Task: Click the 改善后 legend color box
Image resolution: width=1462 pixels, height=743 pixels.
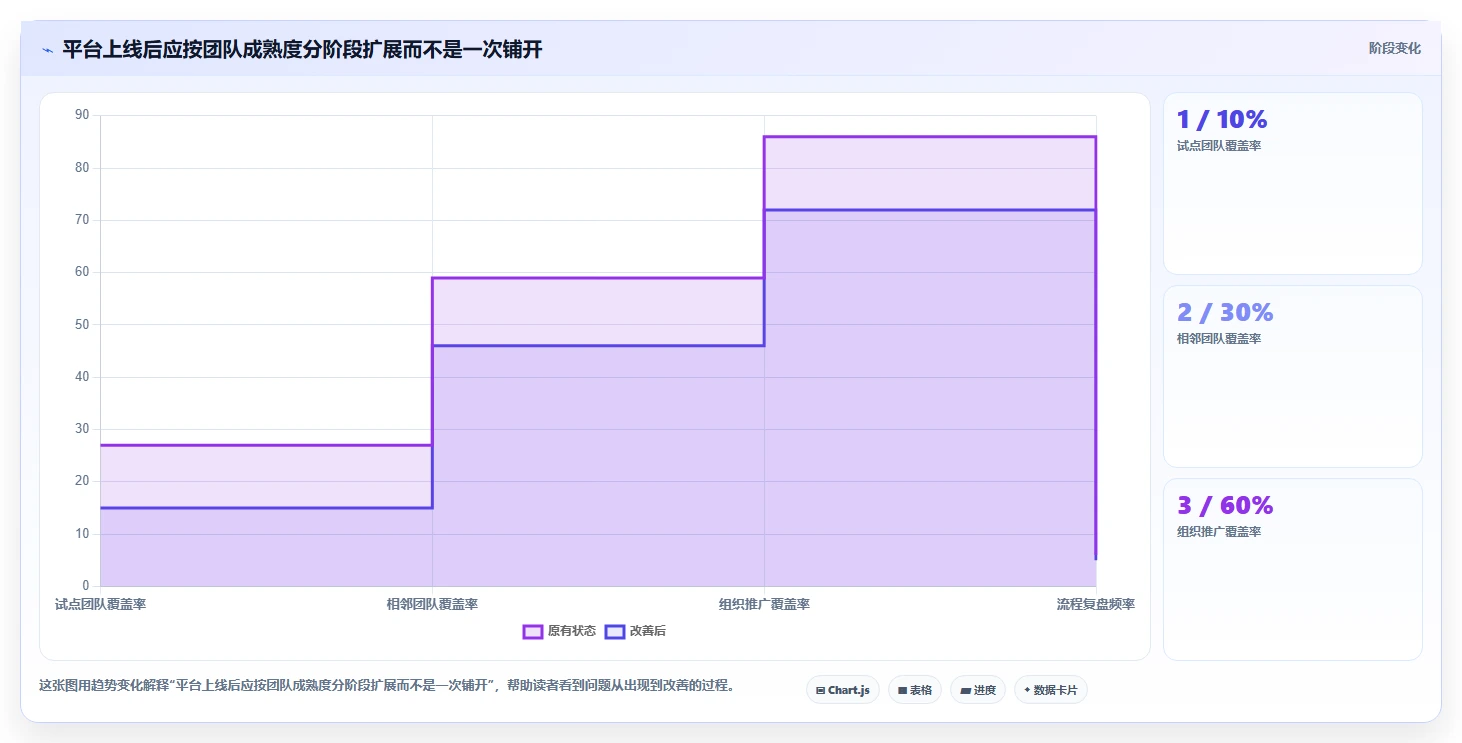Action: pos(615,631)
